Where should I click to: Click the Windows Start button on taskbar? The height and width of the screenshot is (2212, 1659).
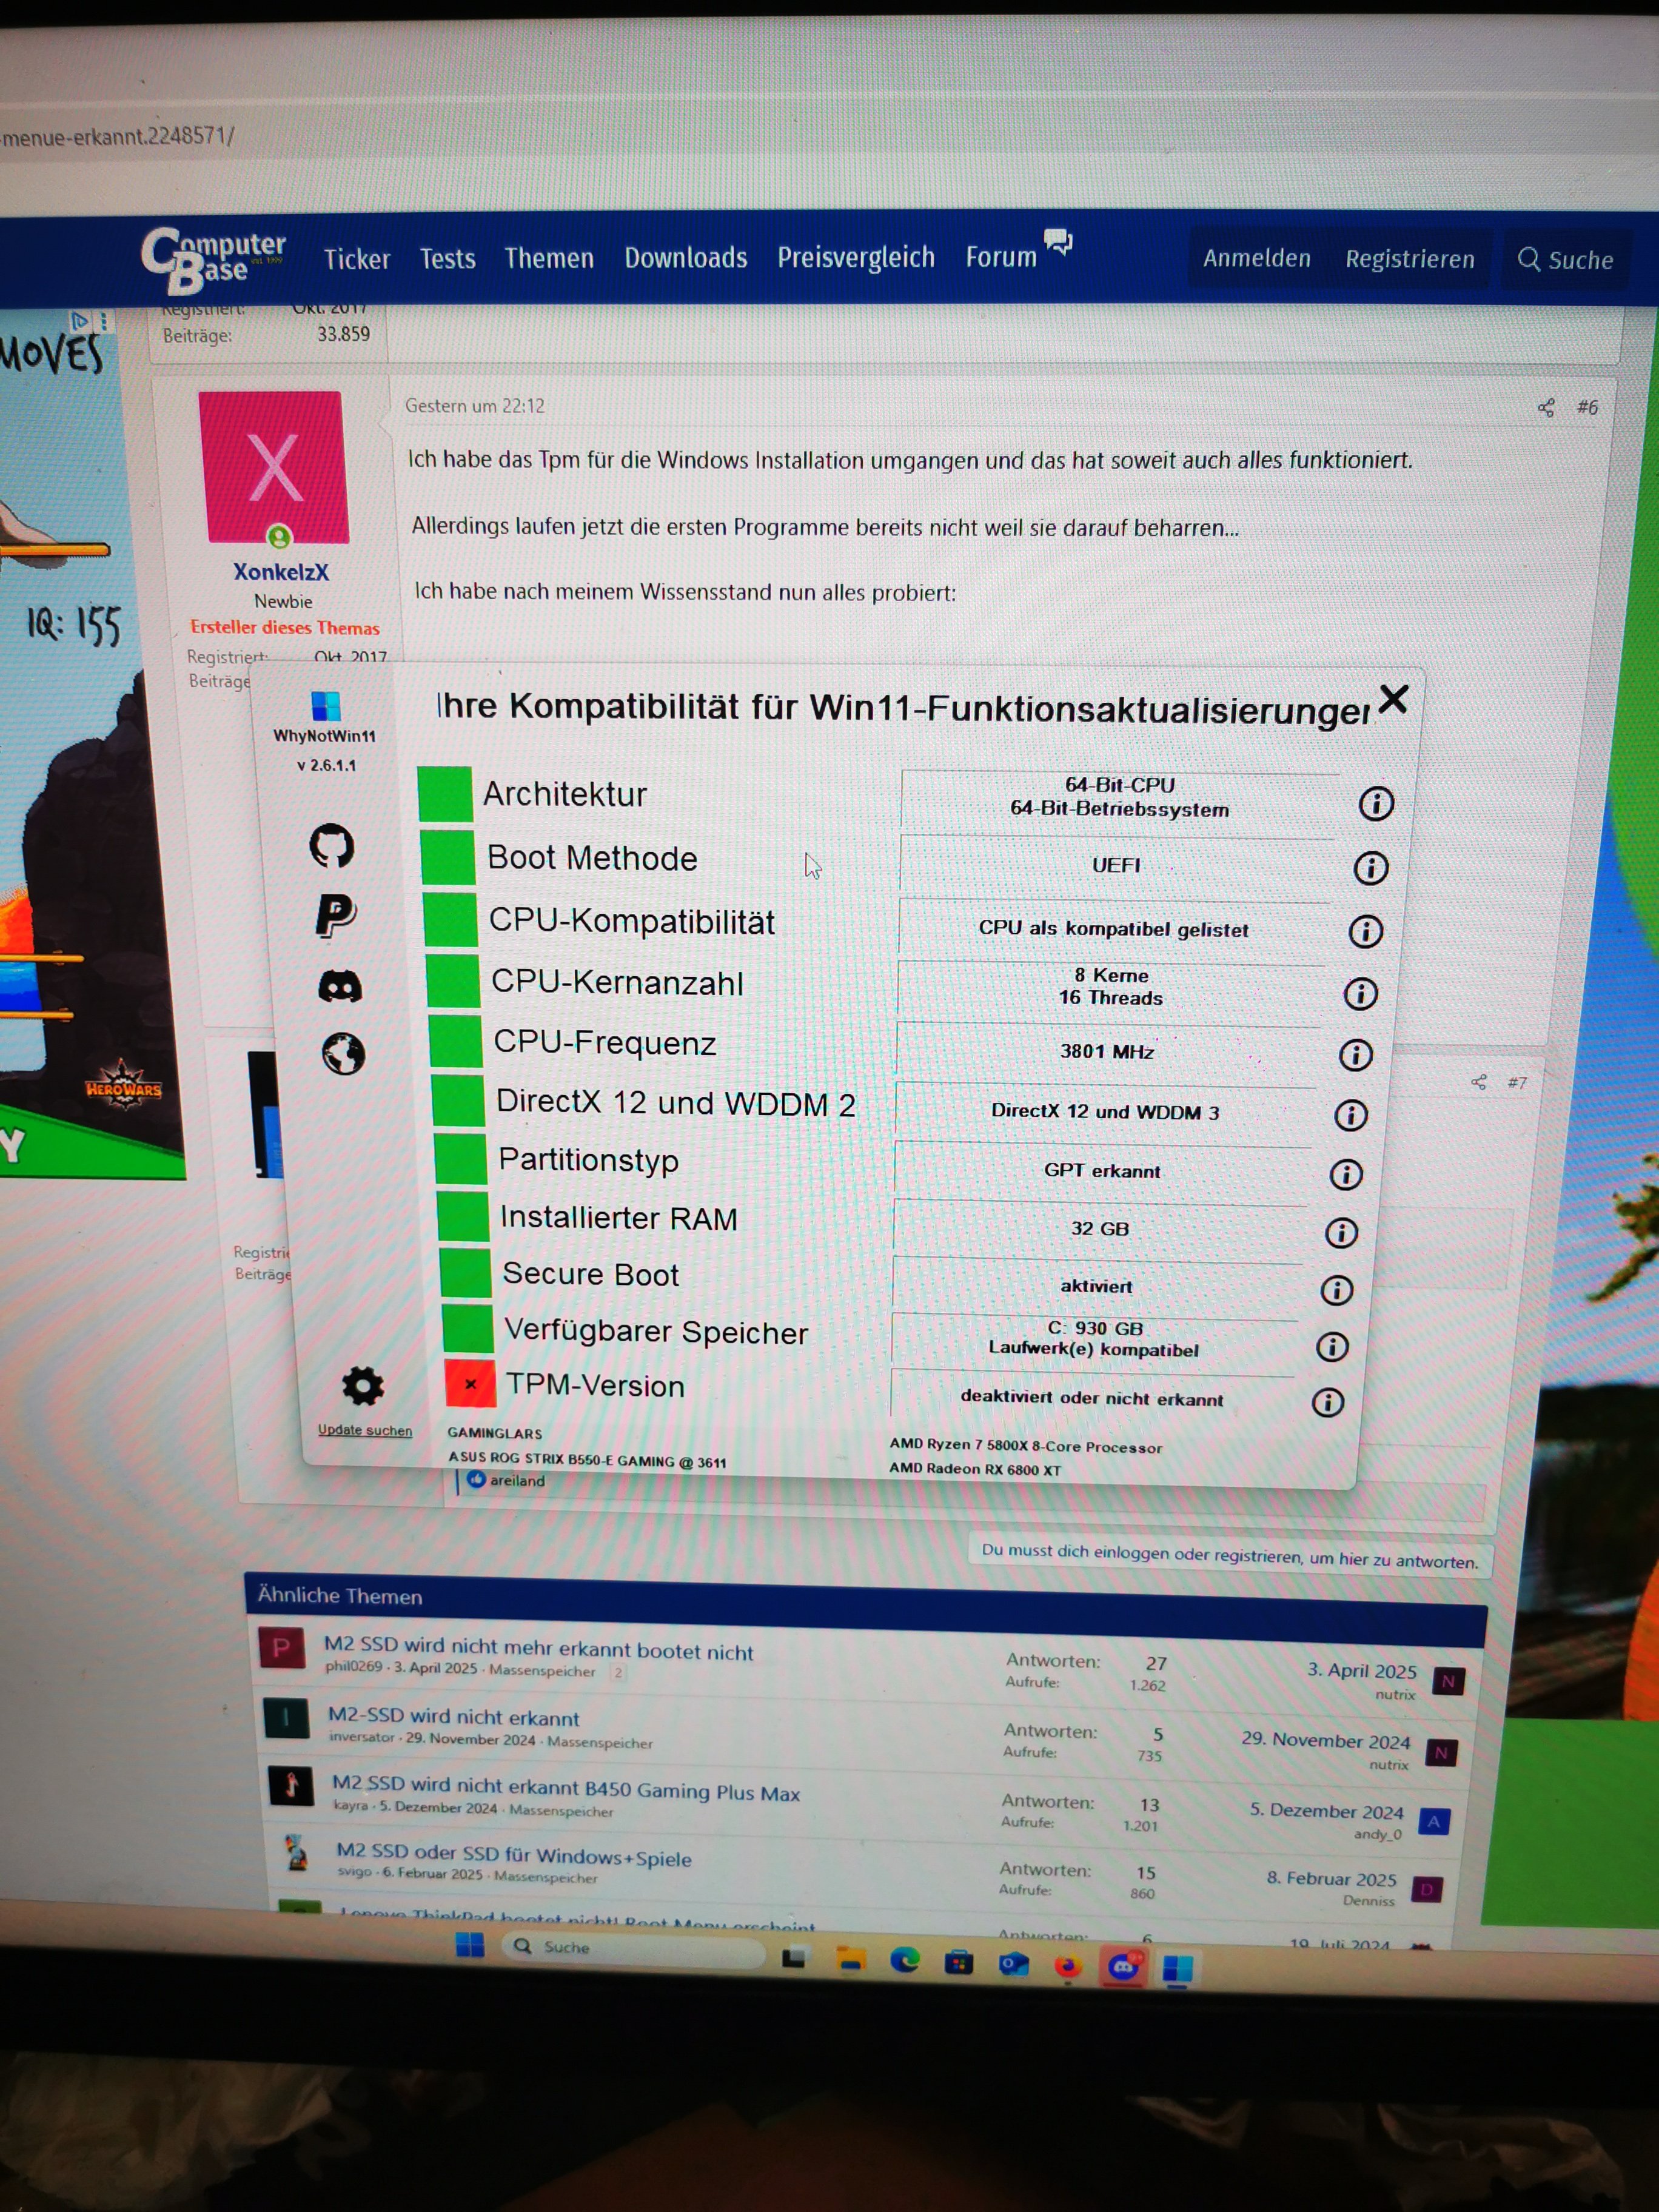pos(469,1945)
